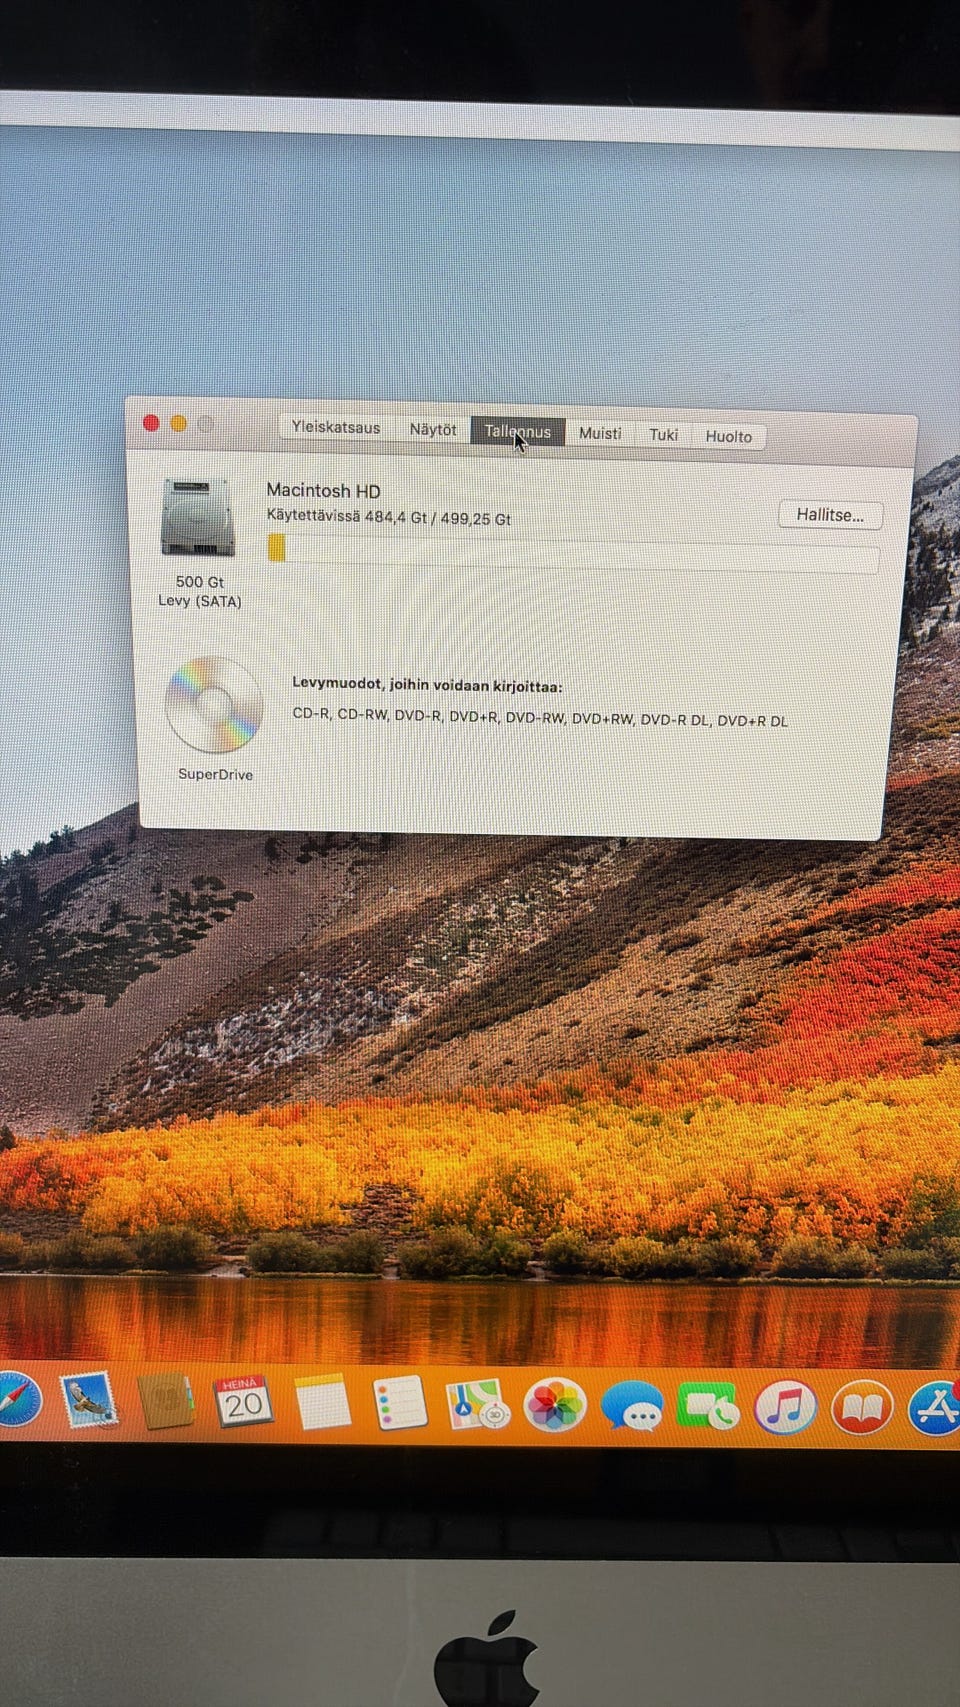Open the Huolto tab
The width and height of the screenshot is (960, 1707).
[x=728, y=436]
